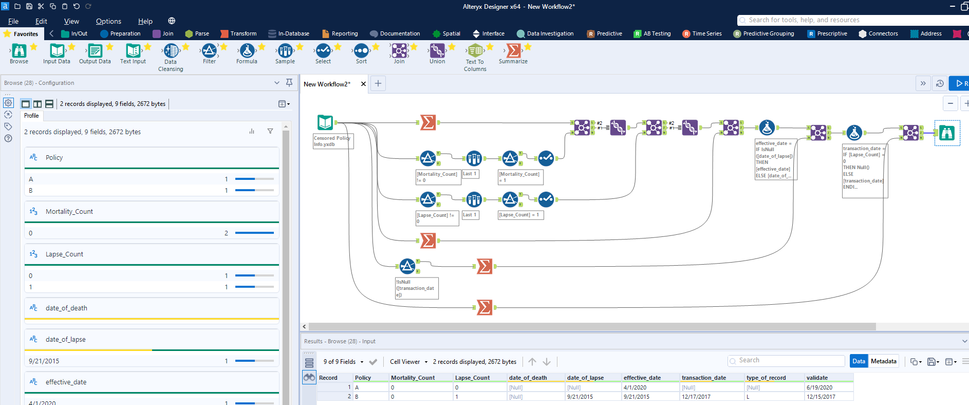
Task: Click the Run workflow button
Action: [x=959, y=83]
